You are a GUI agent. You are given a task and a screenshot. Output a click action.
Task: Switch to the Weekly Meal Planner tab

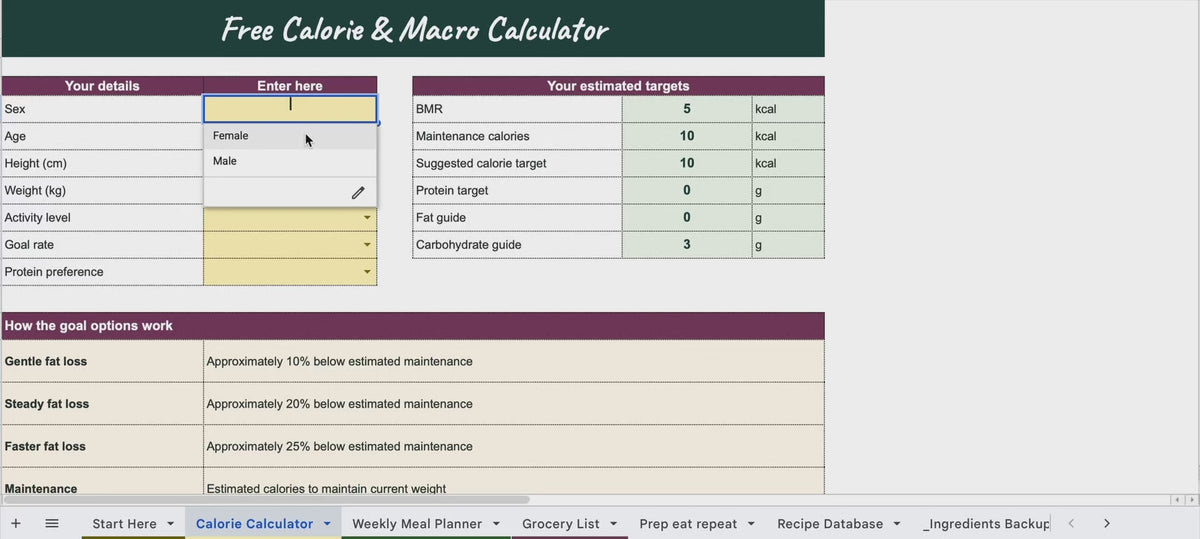417,524
